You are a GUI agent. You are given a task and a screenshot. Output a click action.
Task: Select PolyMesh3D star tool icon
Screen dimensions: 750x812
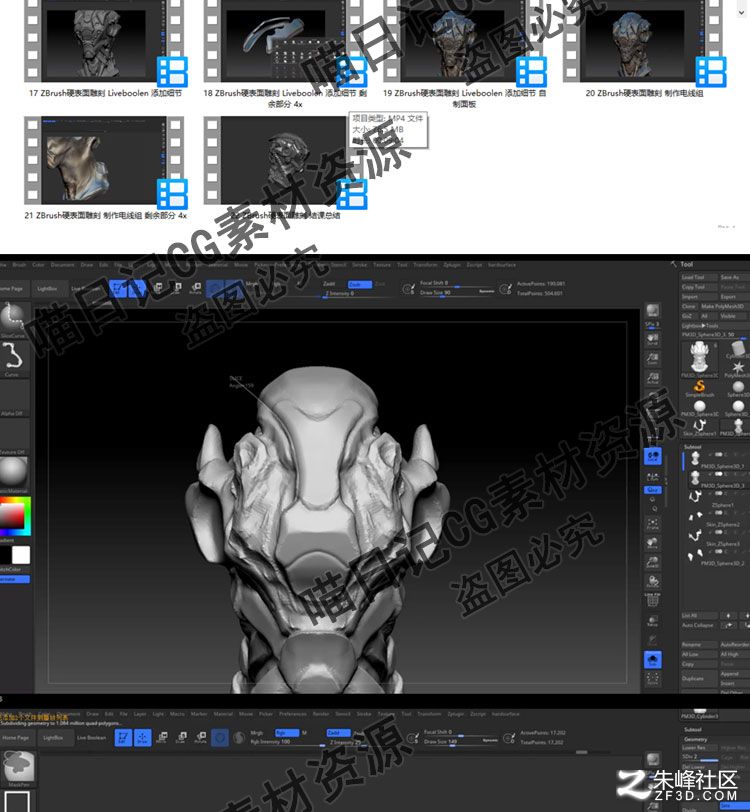click(738, 368)
